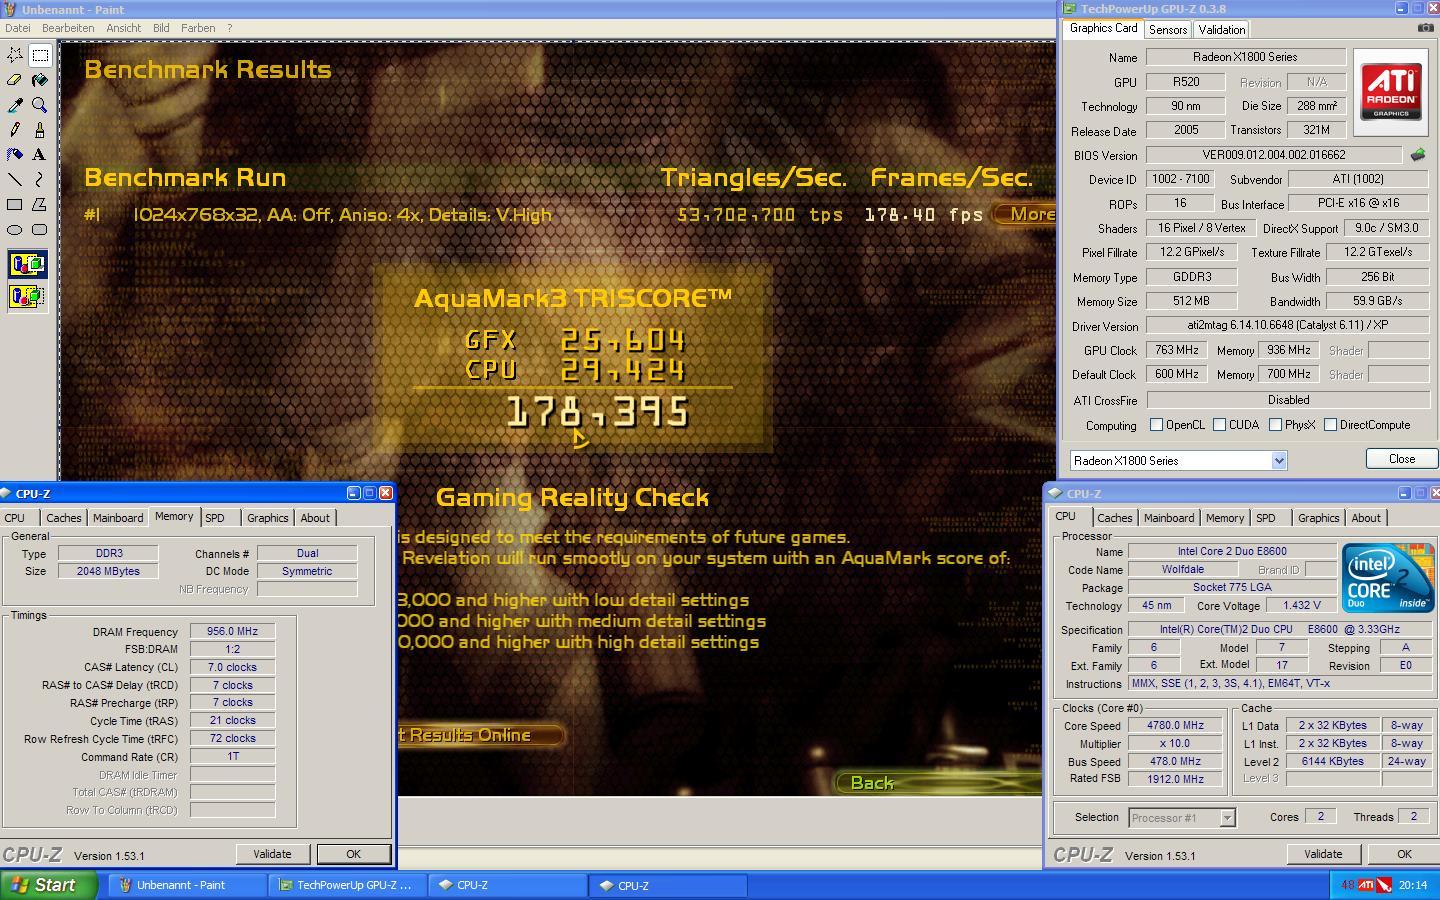Click the Close button in GPU-Z
Screen dimensions: 1440x900
tap(1402, 459)
